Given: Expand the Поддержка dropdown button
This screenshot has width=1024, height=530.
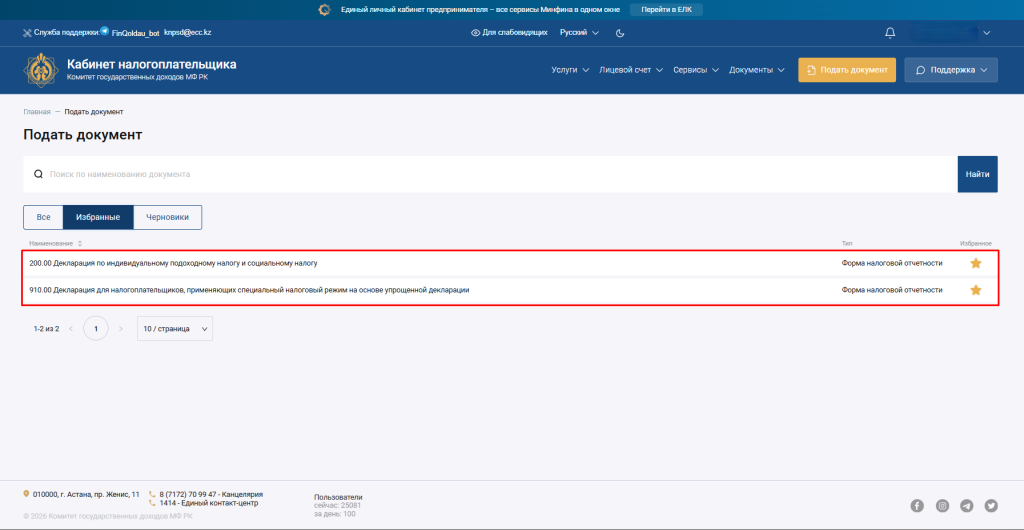Looking at the screenshot, I should (x=951, y=70).
